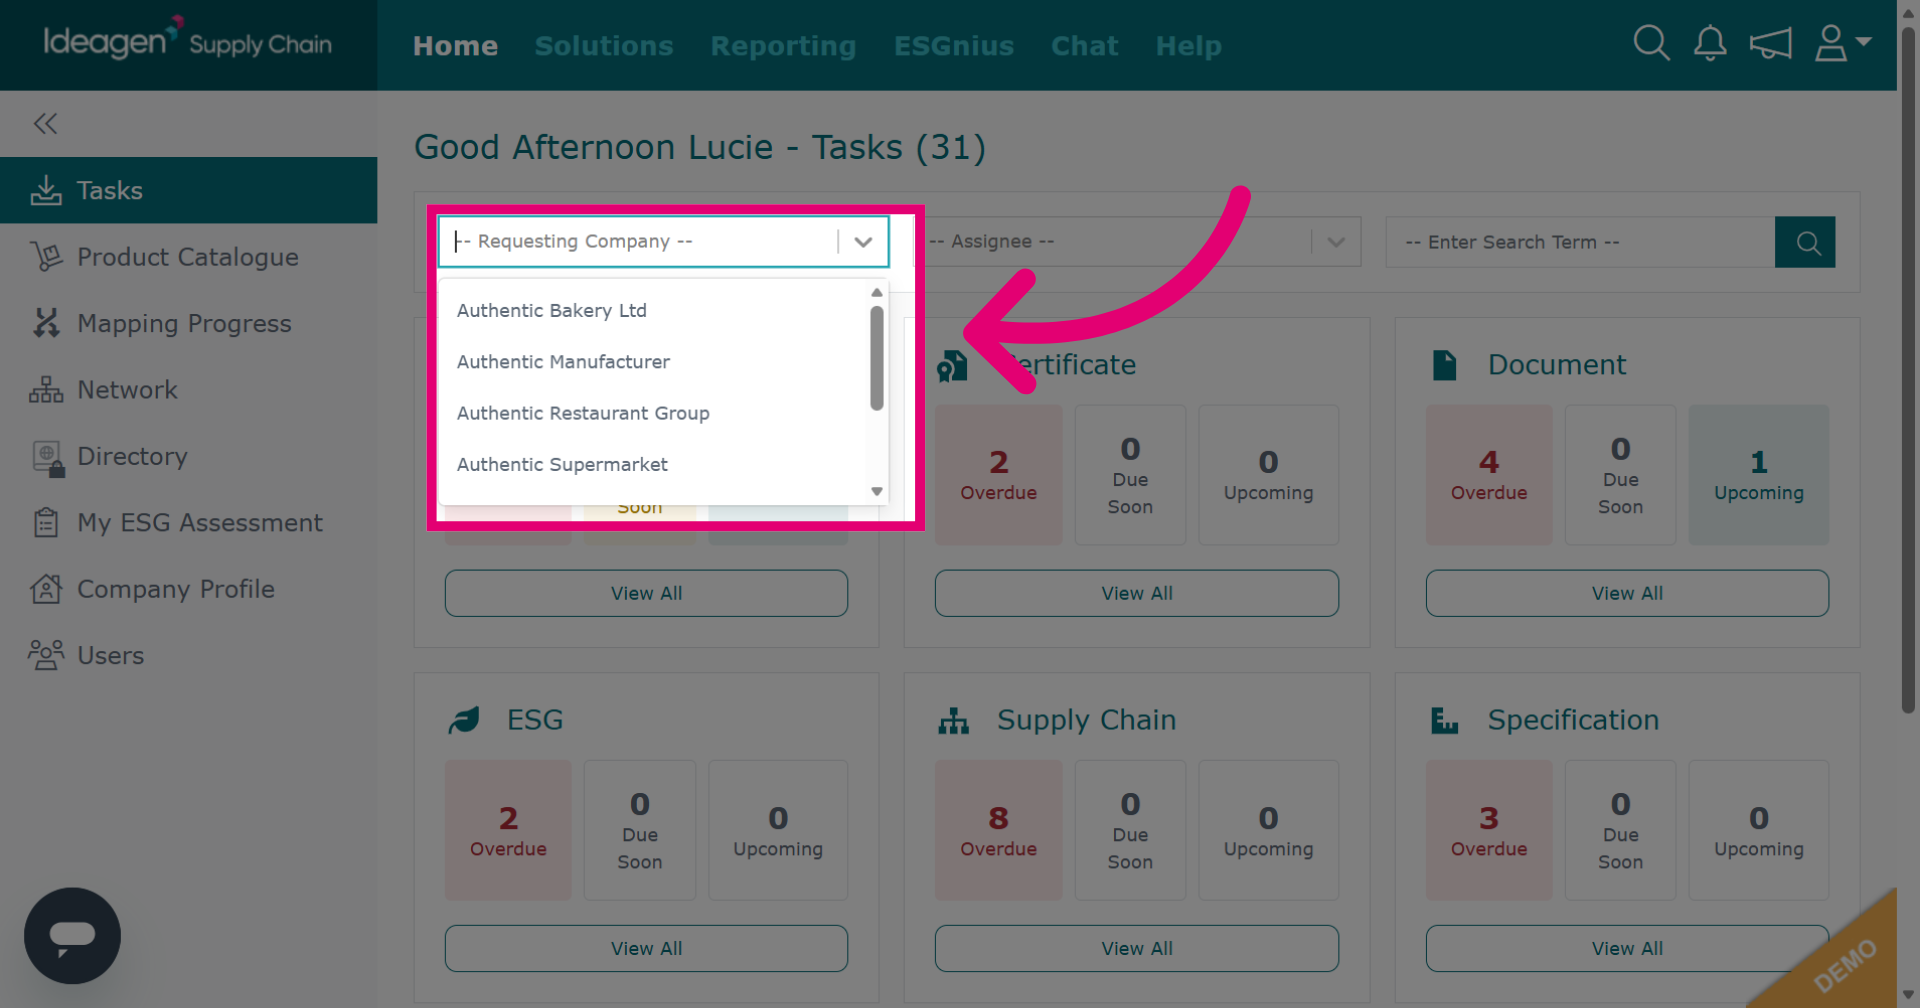Click the Document file icon
This screenshot has width=1920, height=1008.
click(1444, 365)
